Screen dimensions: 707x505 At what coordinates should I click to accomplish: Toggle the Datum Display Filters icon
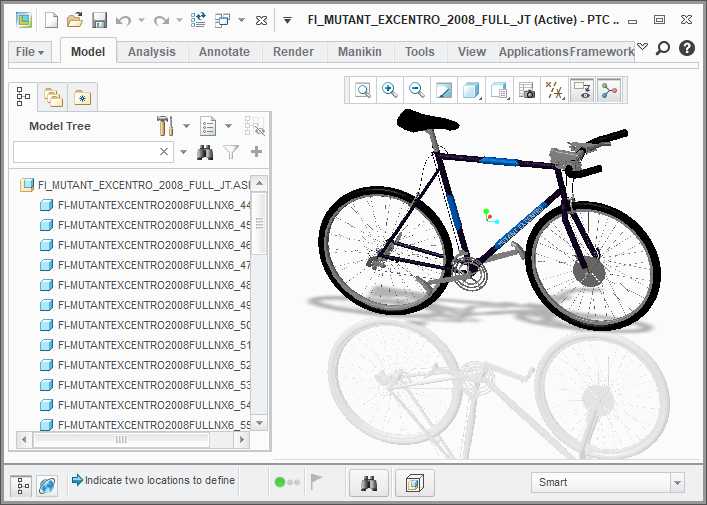(x=554, y=90)
